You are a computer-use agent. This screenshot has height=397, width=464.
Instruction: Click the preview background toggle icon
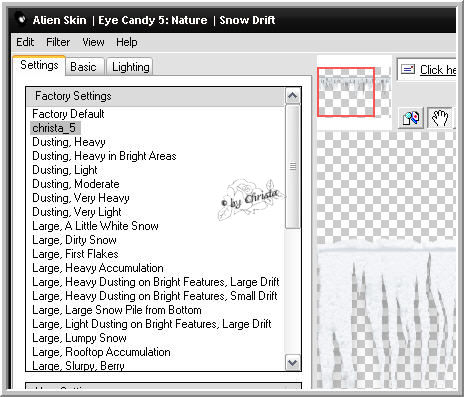coord(411,118)
